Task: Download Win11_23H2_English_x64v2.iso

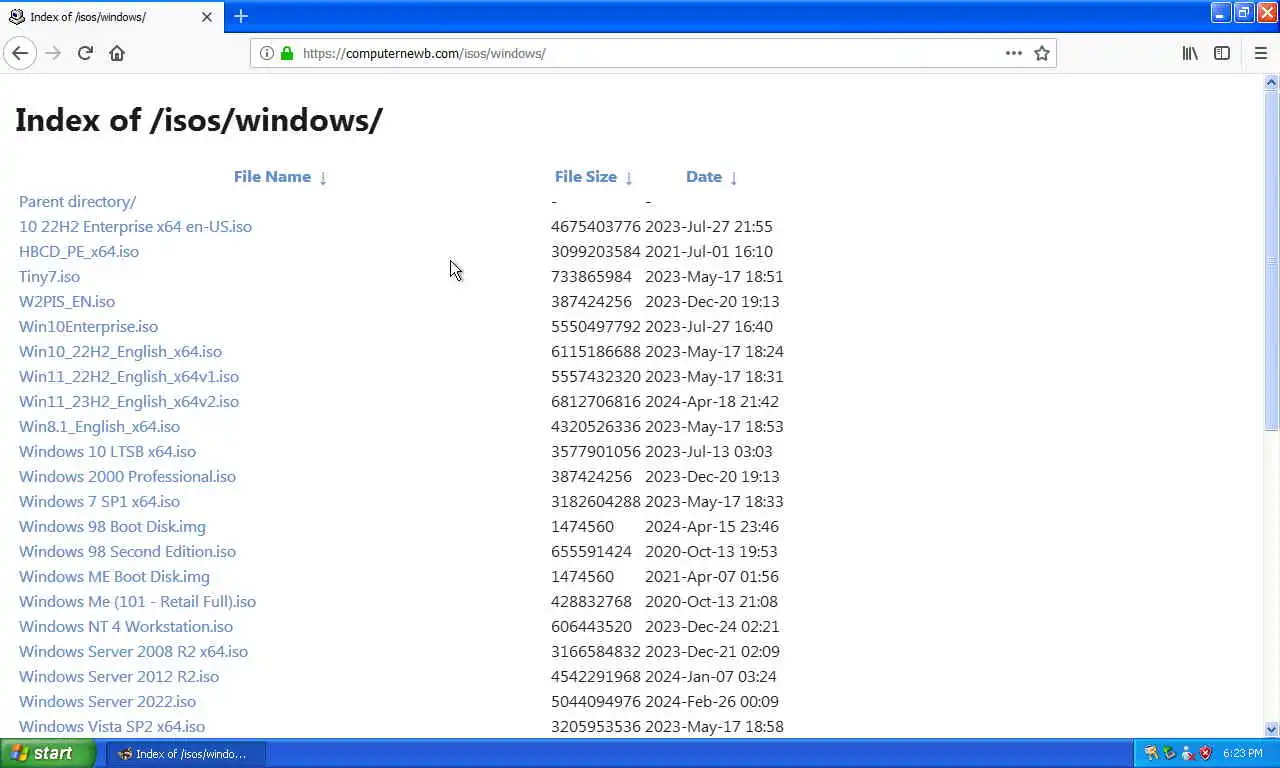Action: pyautogui.click(x=129, y=401)
